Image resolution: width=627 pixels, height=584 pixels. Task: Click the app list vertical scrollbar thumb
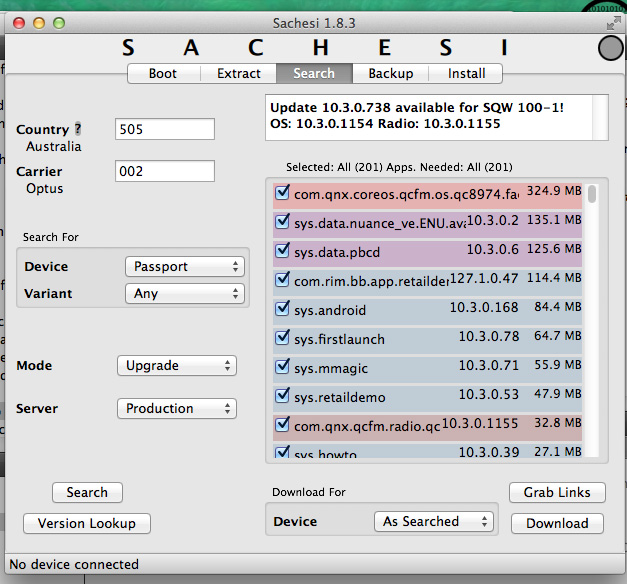(592, 194)
